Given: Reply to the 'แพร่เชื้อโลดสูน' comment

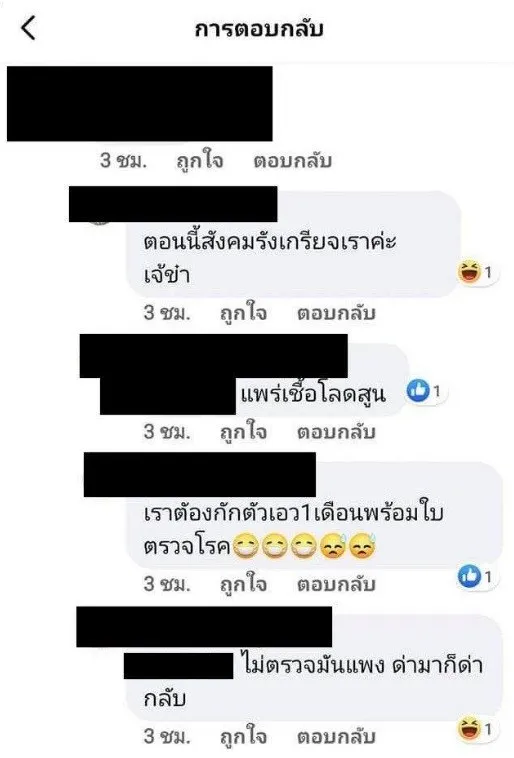Looking at the screenshot, I should (336, 432).
